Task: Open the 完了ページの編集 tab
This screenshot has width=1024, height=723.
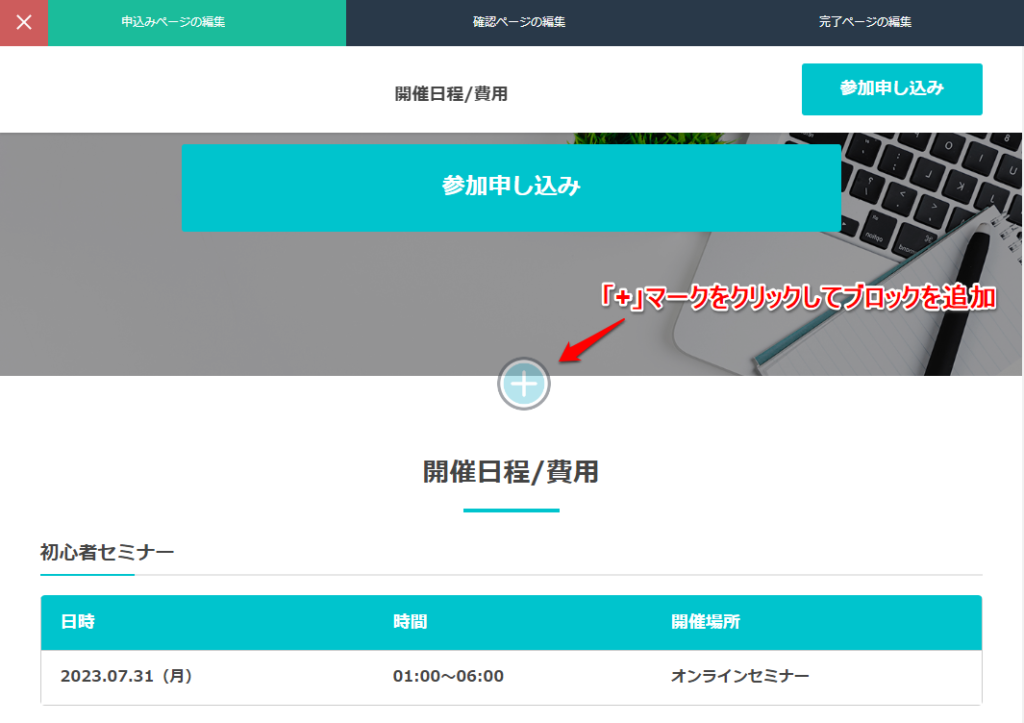Action: (865, 23)
